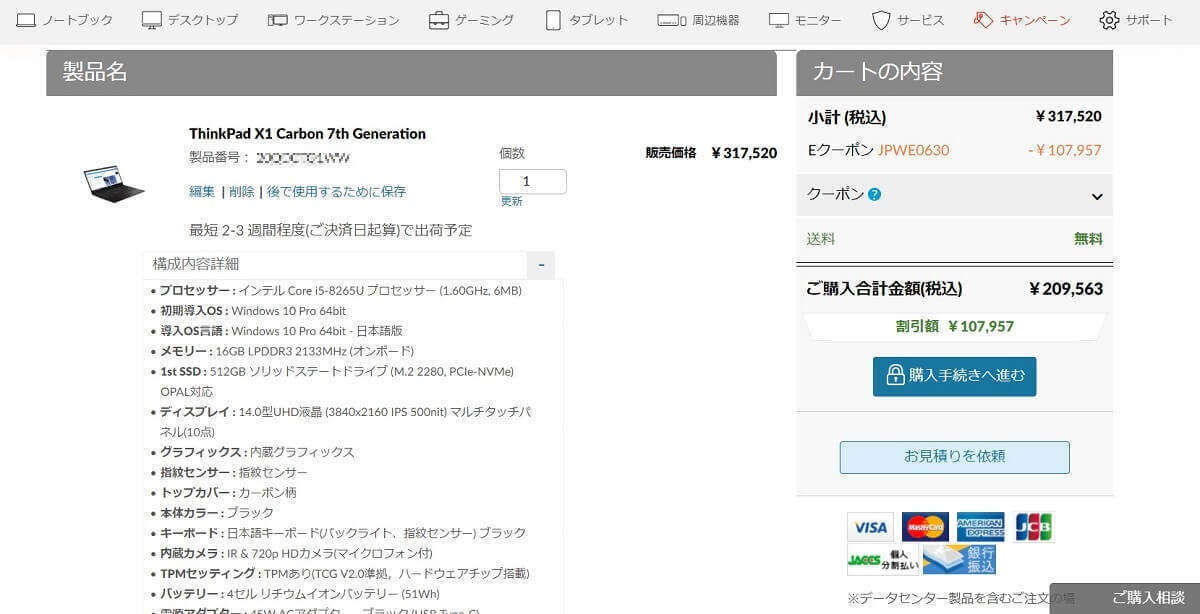Open the ノートブック menu label

tap(78, 20)
